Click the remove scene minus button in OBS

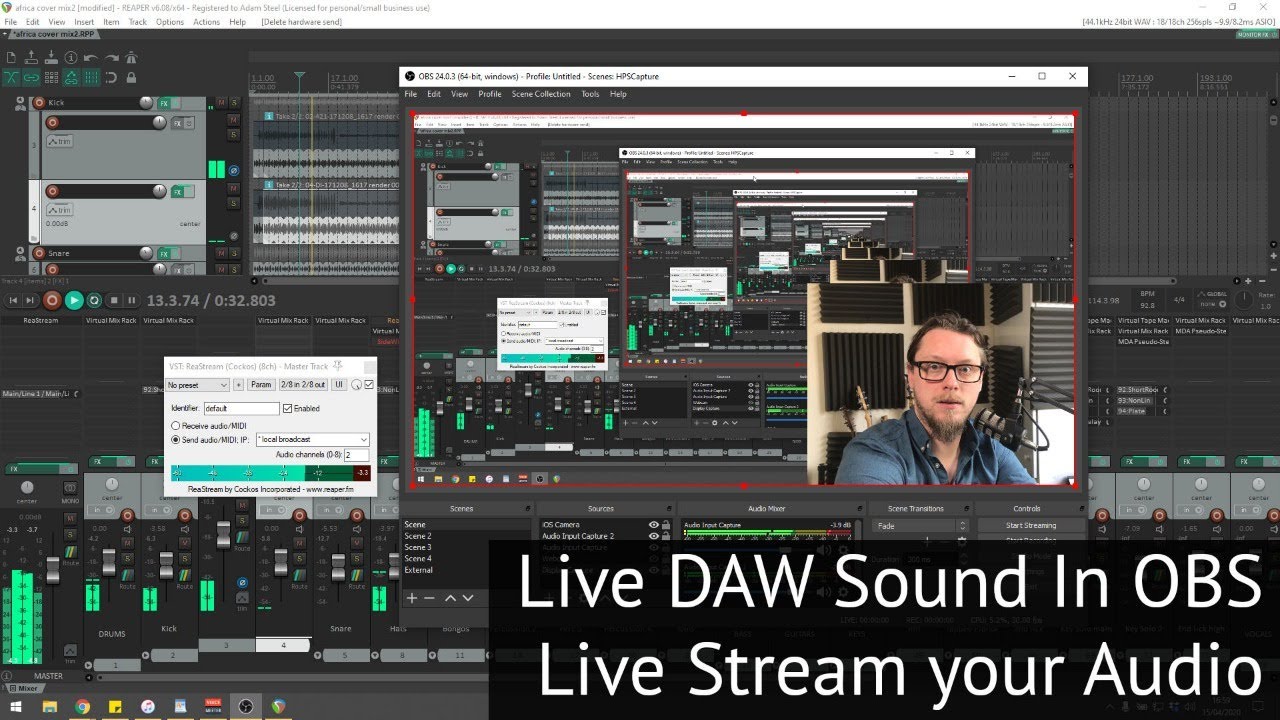click(430, 597)
